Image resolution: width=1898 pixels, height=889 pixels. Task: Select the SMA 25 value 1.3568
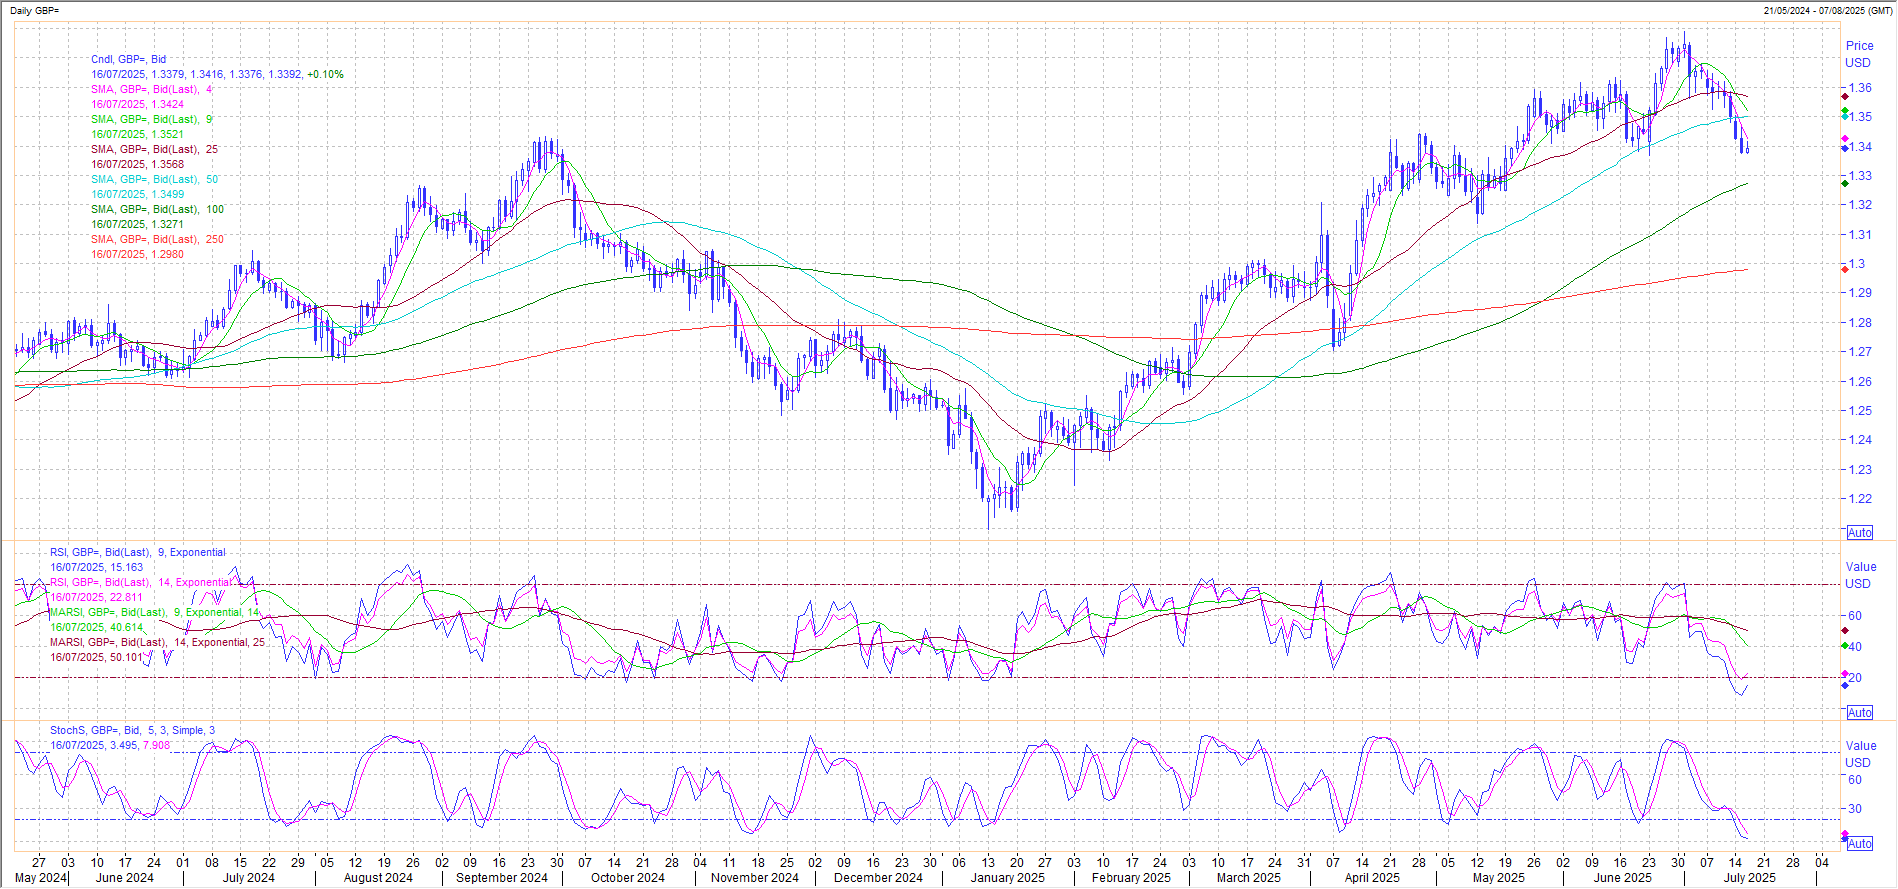(168, 164)
